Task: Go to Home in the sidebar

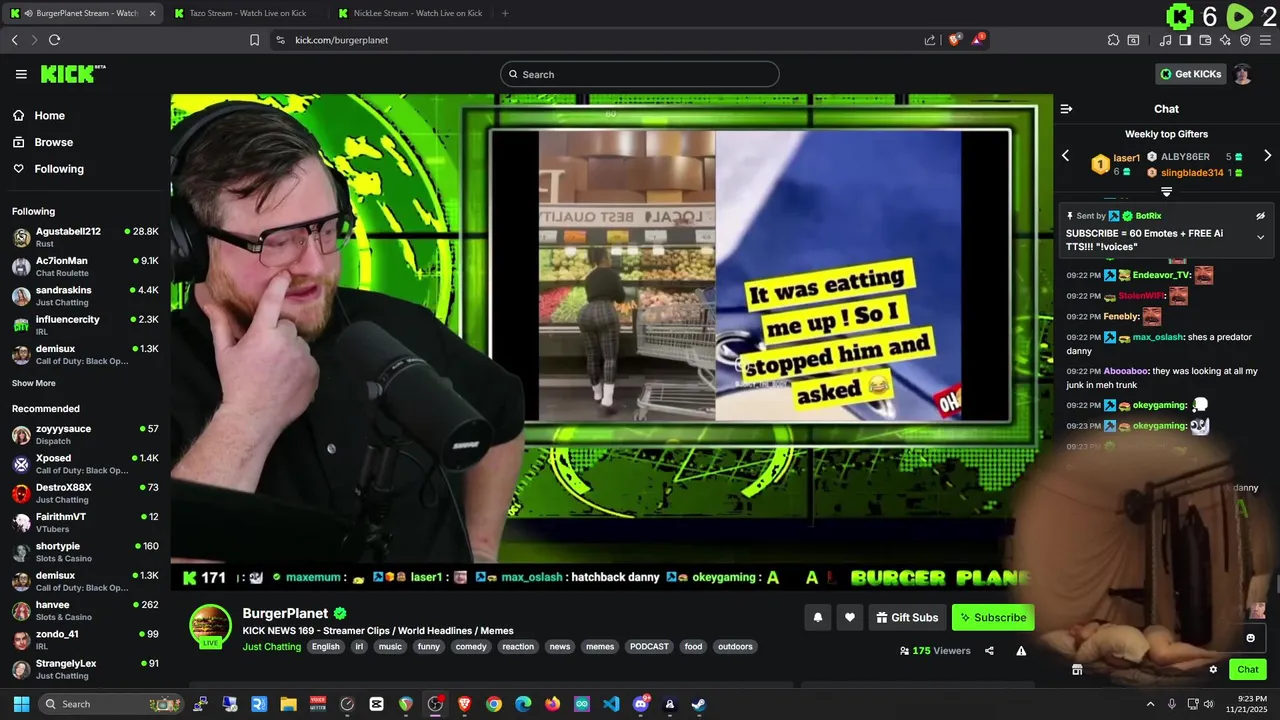Action: pyautogui.click(x=49, y=116)
